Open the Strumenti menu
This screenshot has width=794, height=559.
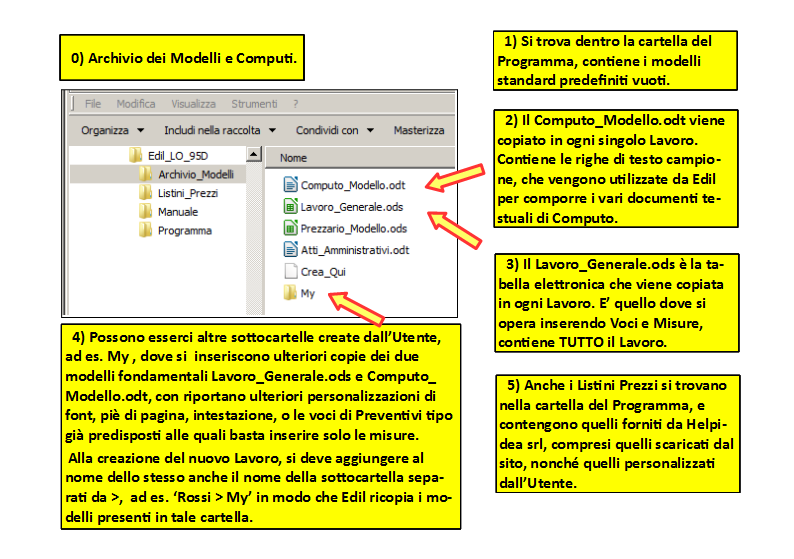point(254,104)
